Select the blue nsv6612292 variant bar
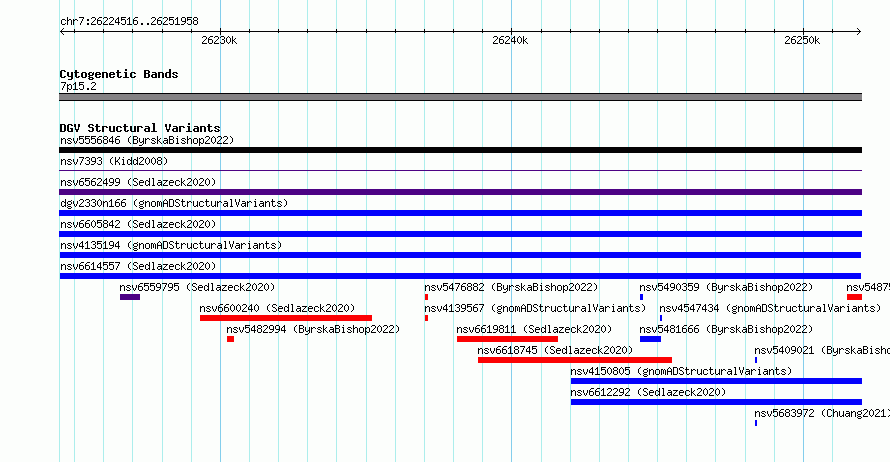The height and width of the screenshot is (462, 890). pyautogui.click(x=716, y=402)
